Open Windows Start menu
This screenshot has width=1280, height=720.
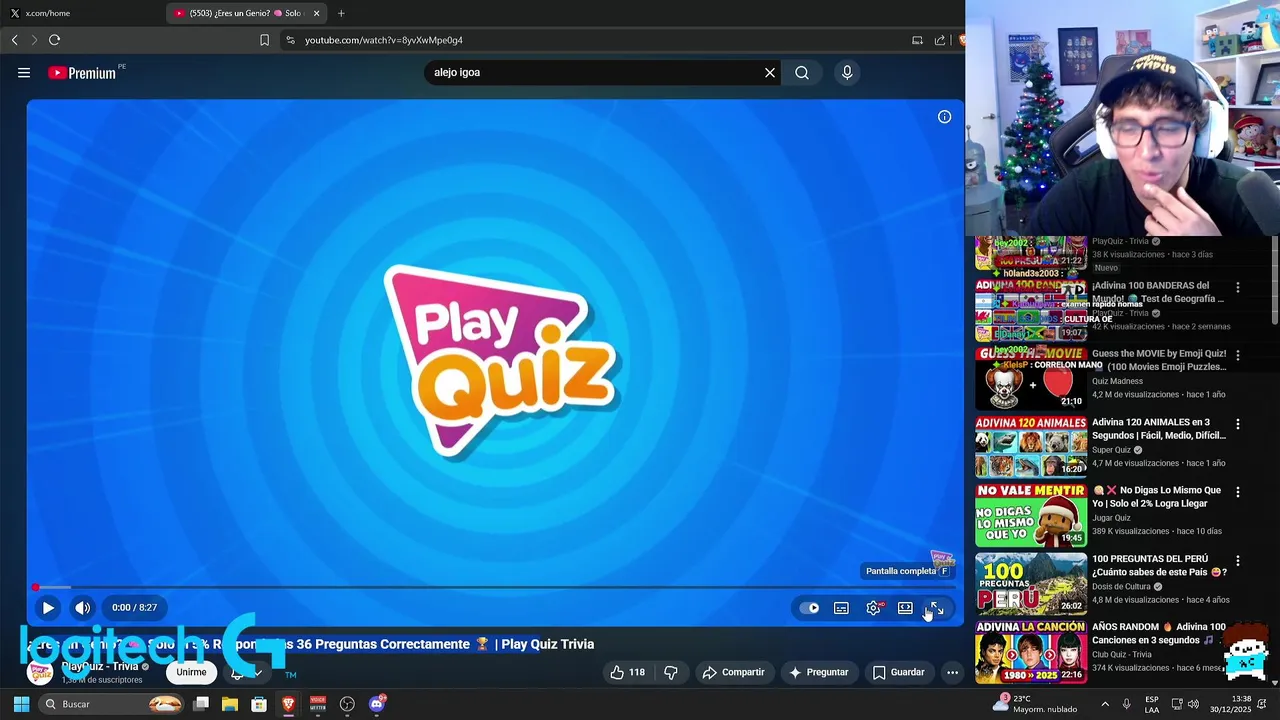(x=21, y=704)
